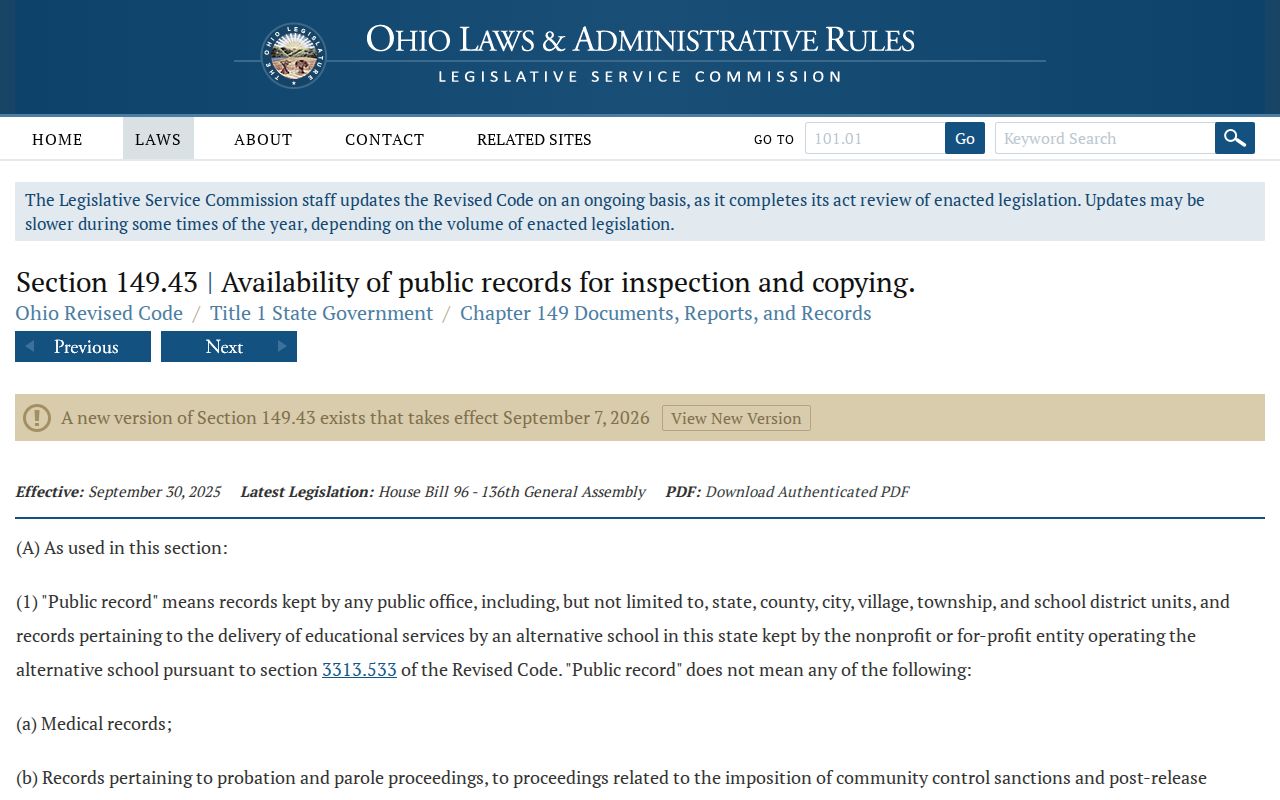The height and width of the screenshot is (800, 1280).
Task: Follow the section 3313.533 link
Action: (x=359, y=670)
